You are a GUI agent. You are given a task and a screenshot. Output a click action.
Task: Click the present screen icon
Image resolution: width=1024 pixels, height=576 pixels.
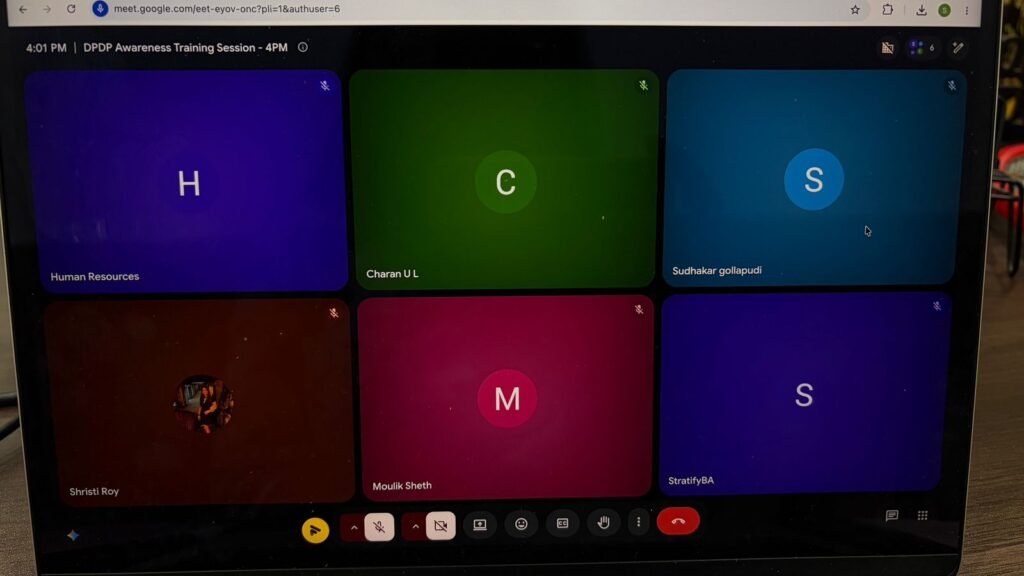(480, 525)
